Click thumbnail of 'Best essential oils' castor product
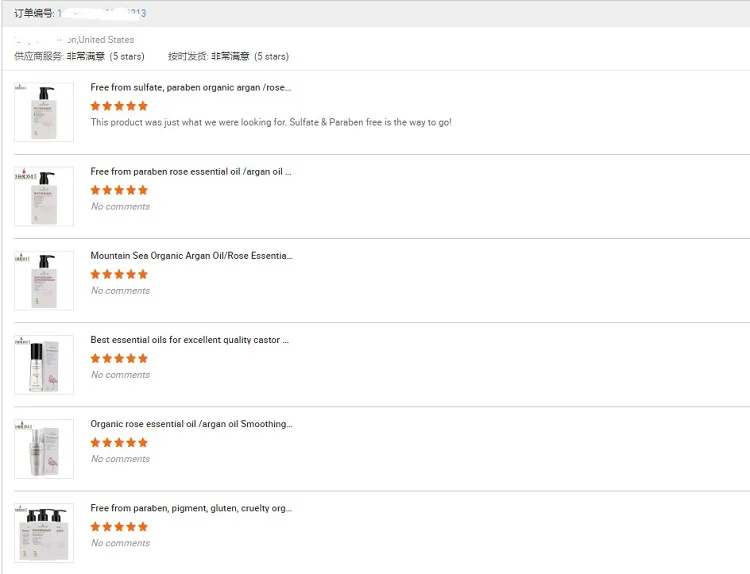 [44, 364]
